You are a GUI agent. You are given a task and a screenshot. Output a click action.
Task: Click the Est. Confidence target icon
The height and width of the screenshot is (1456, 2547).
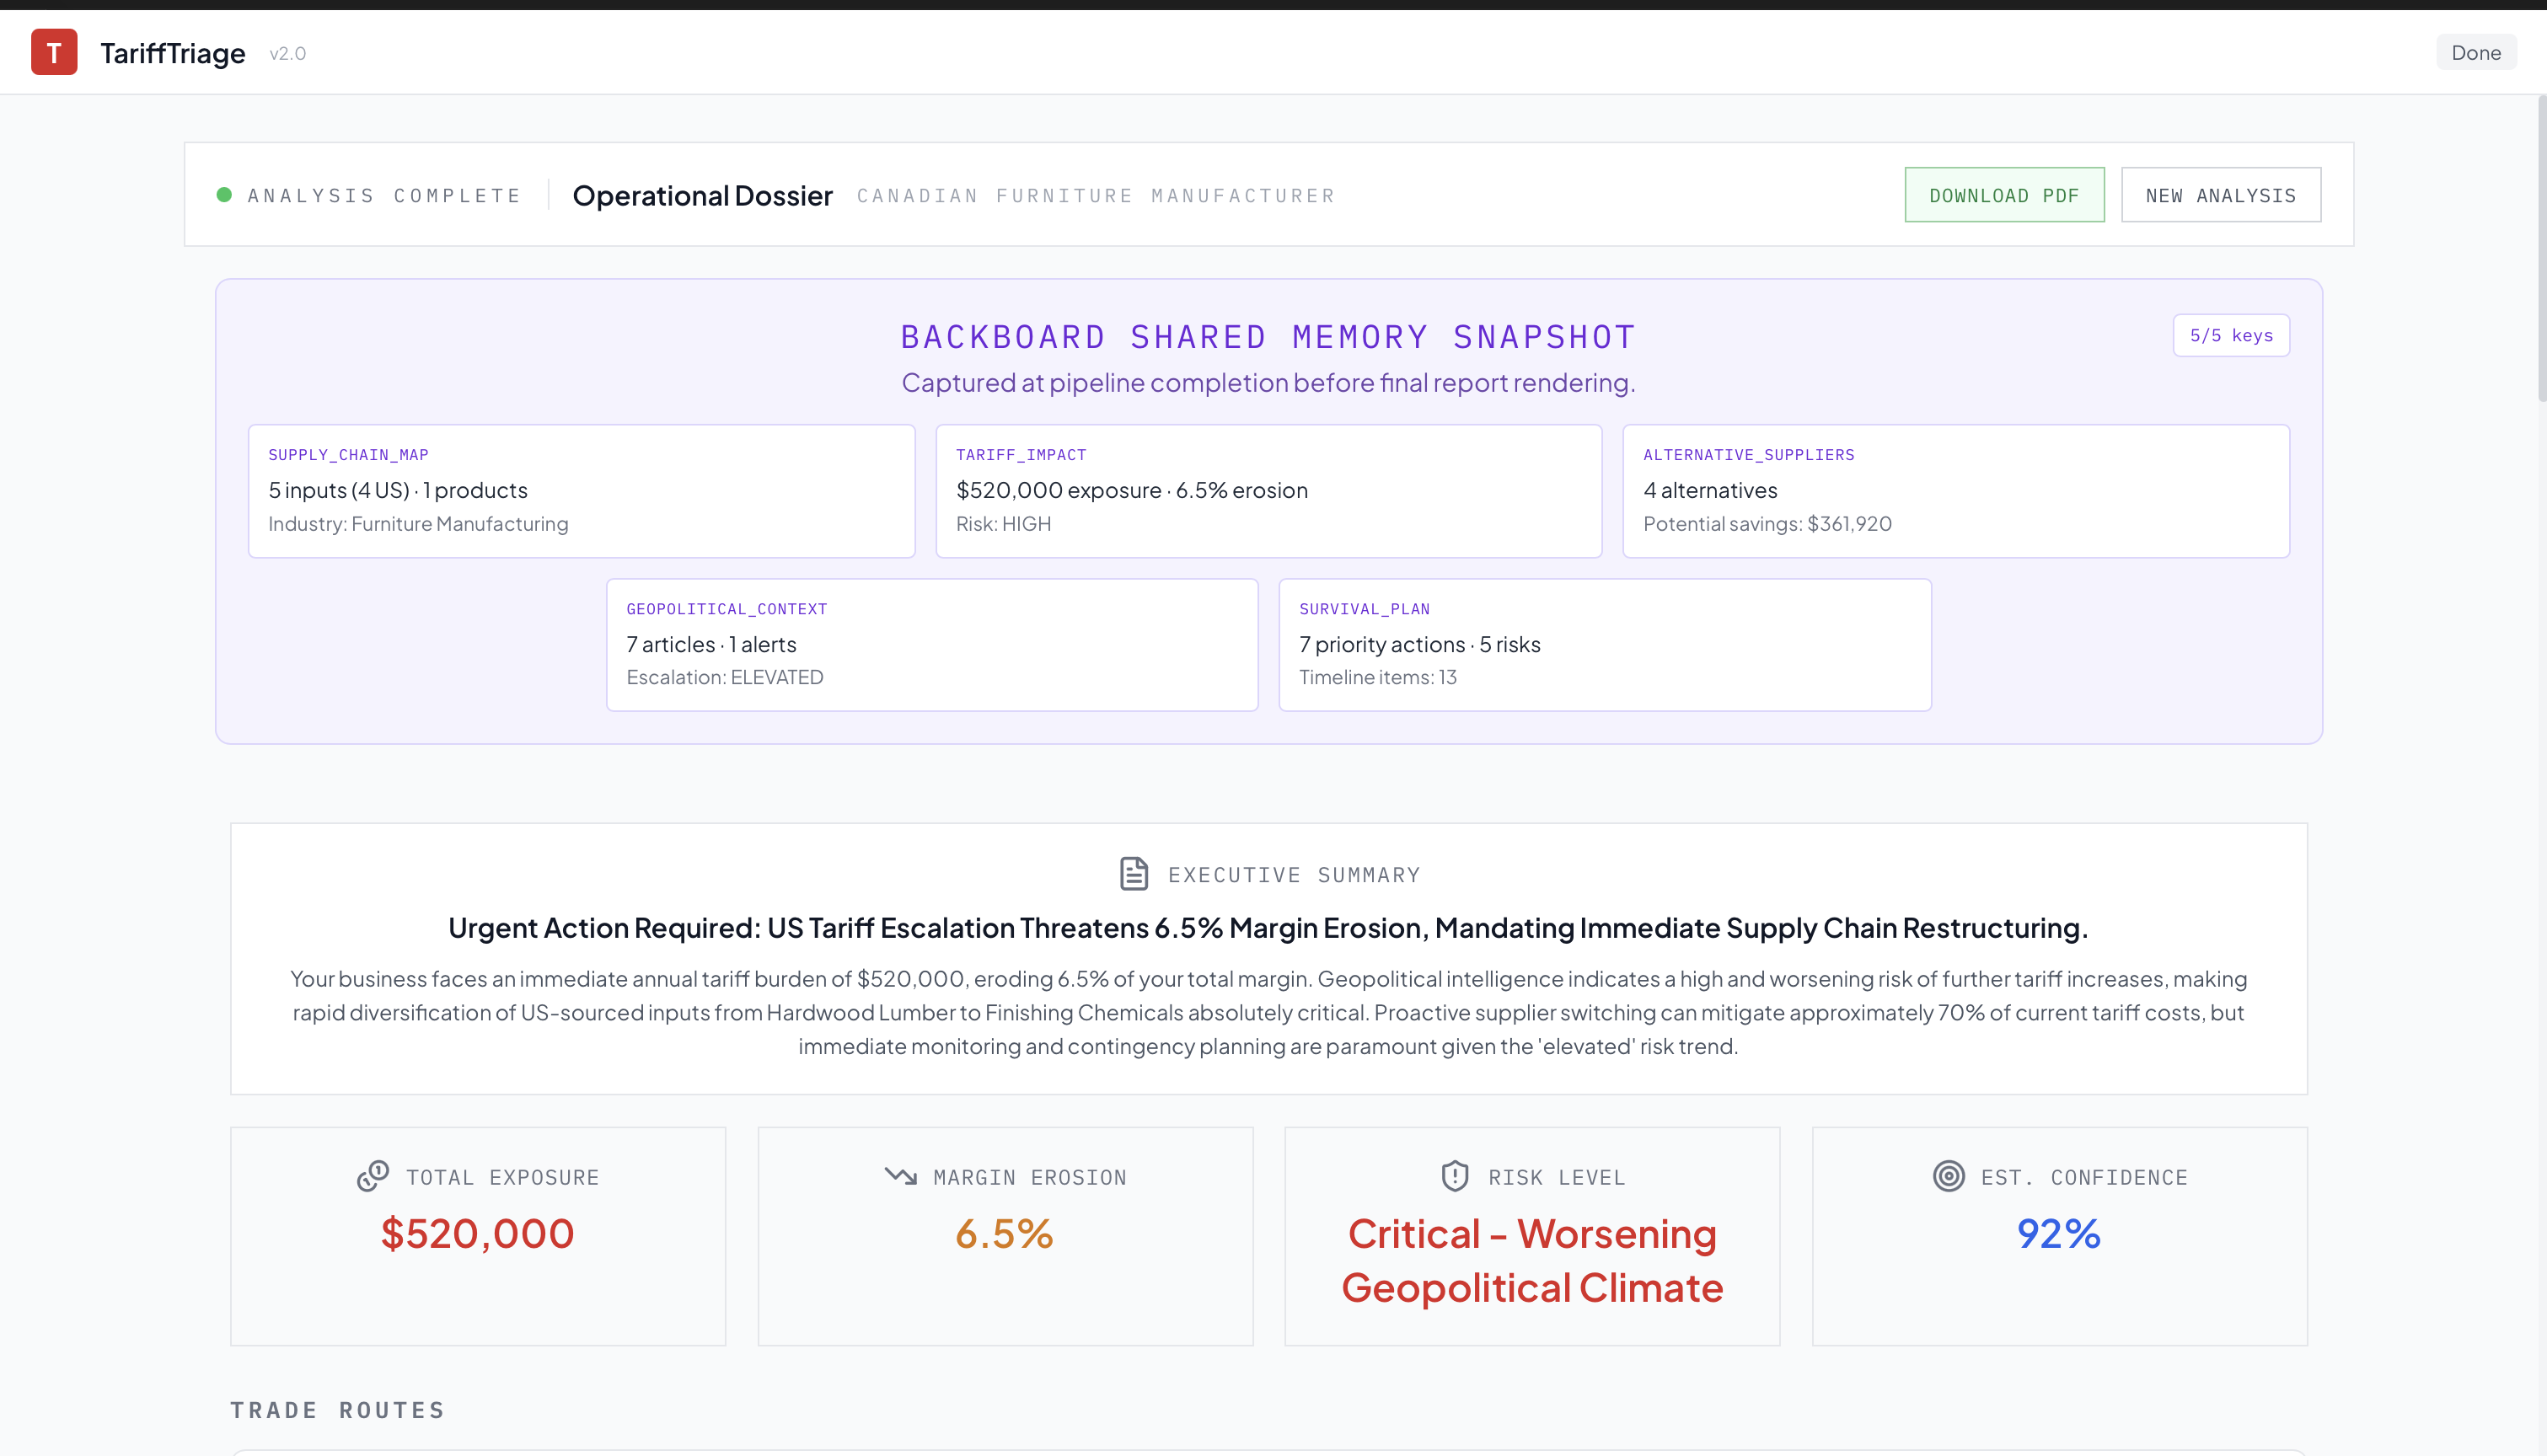pos(1948,1176)
